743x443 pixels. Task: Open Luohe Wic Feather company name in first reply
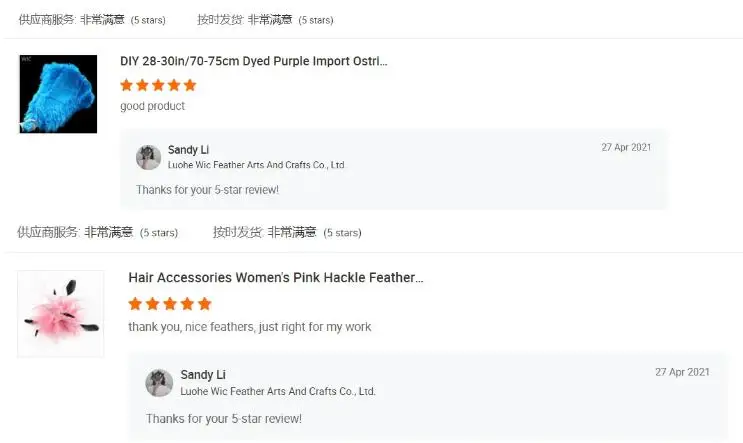256,165
